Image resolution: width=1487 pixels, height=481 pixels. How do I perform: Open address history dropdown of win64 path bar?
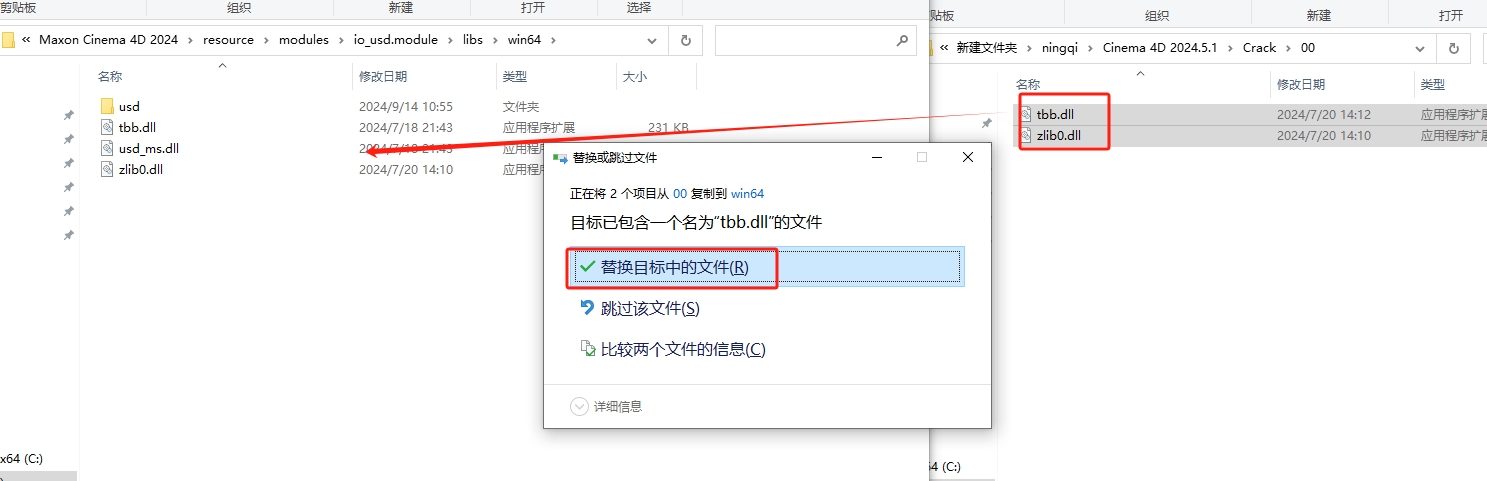[x=651, y=41]
